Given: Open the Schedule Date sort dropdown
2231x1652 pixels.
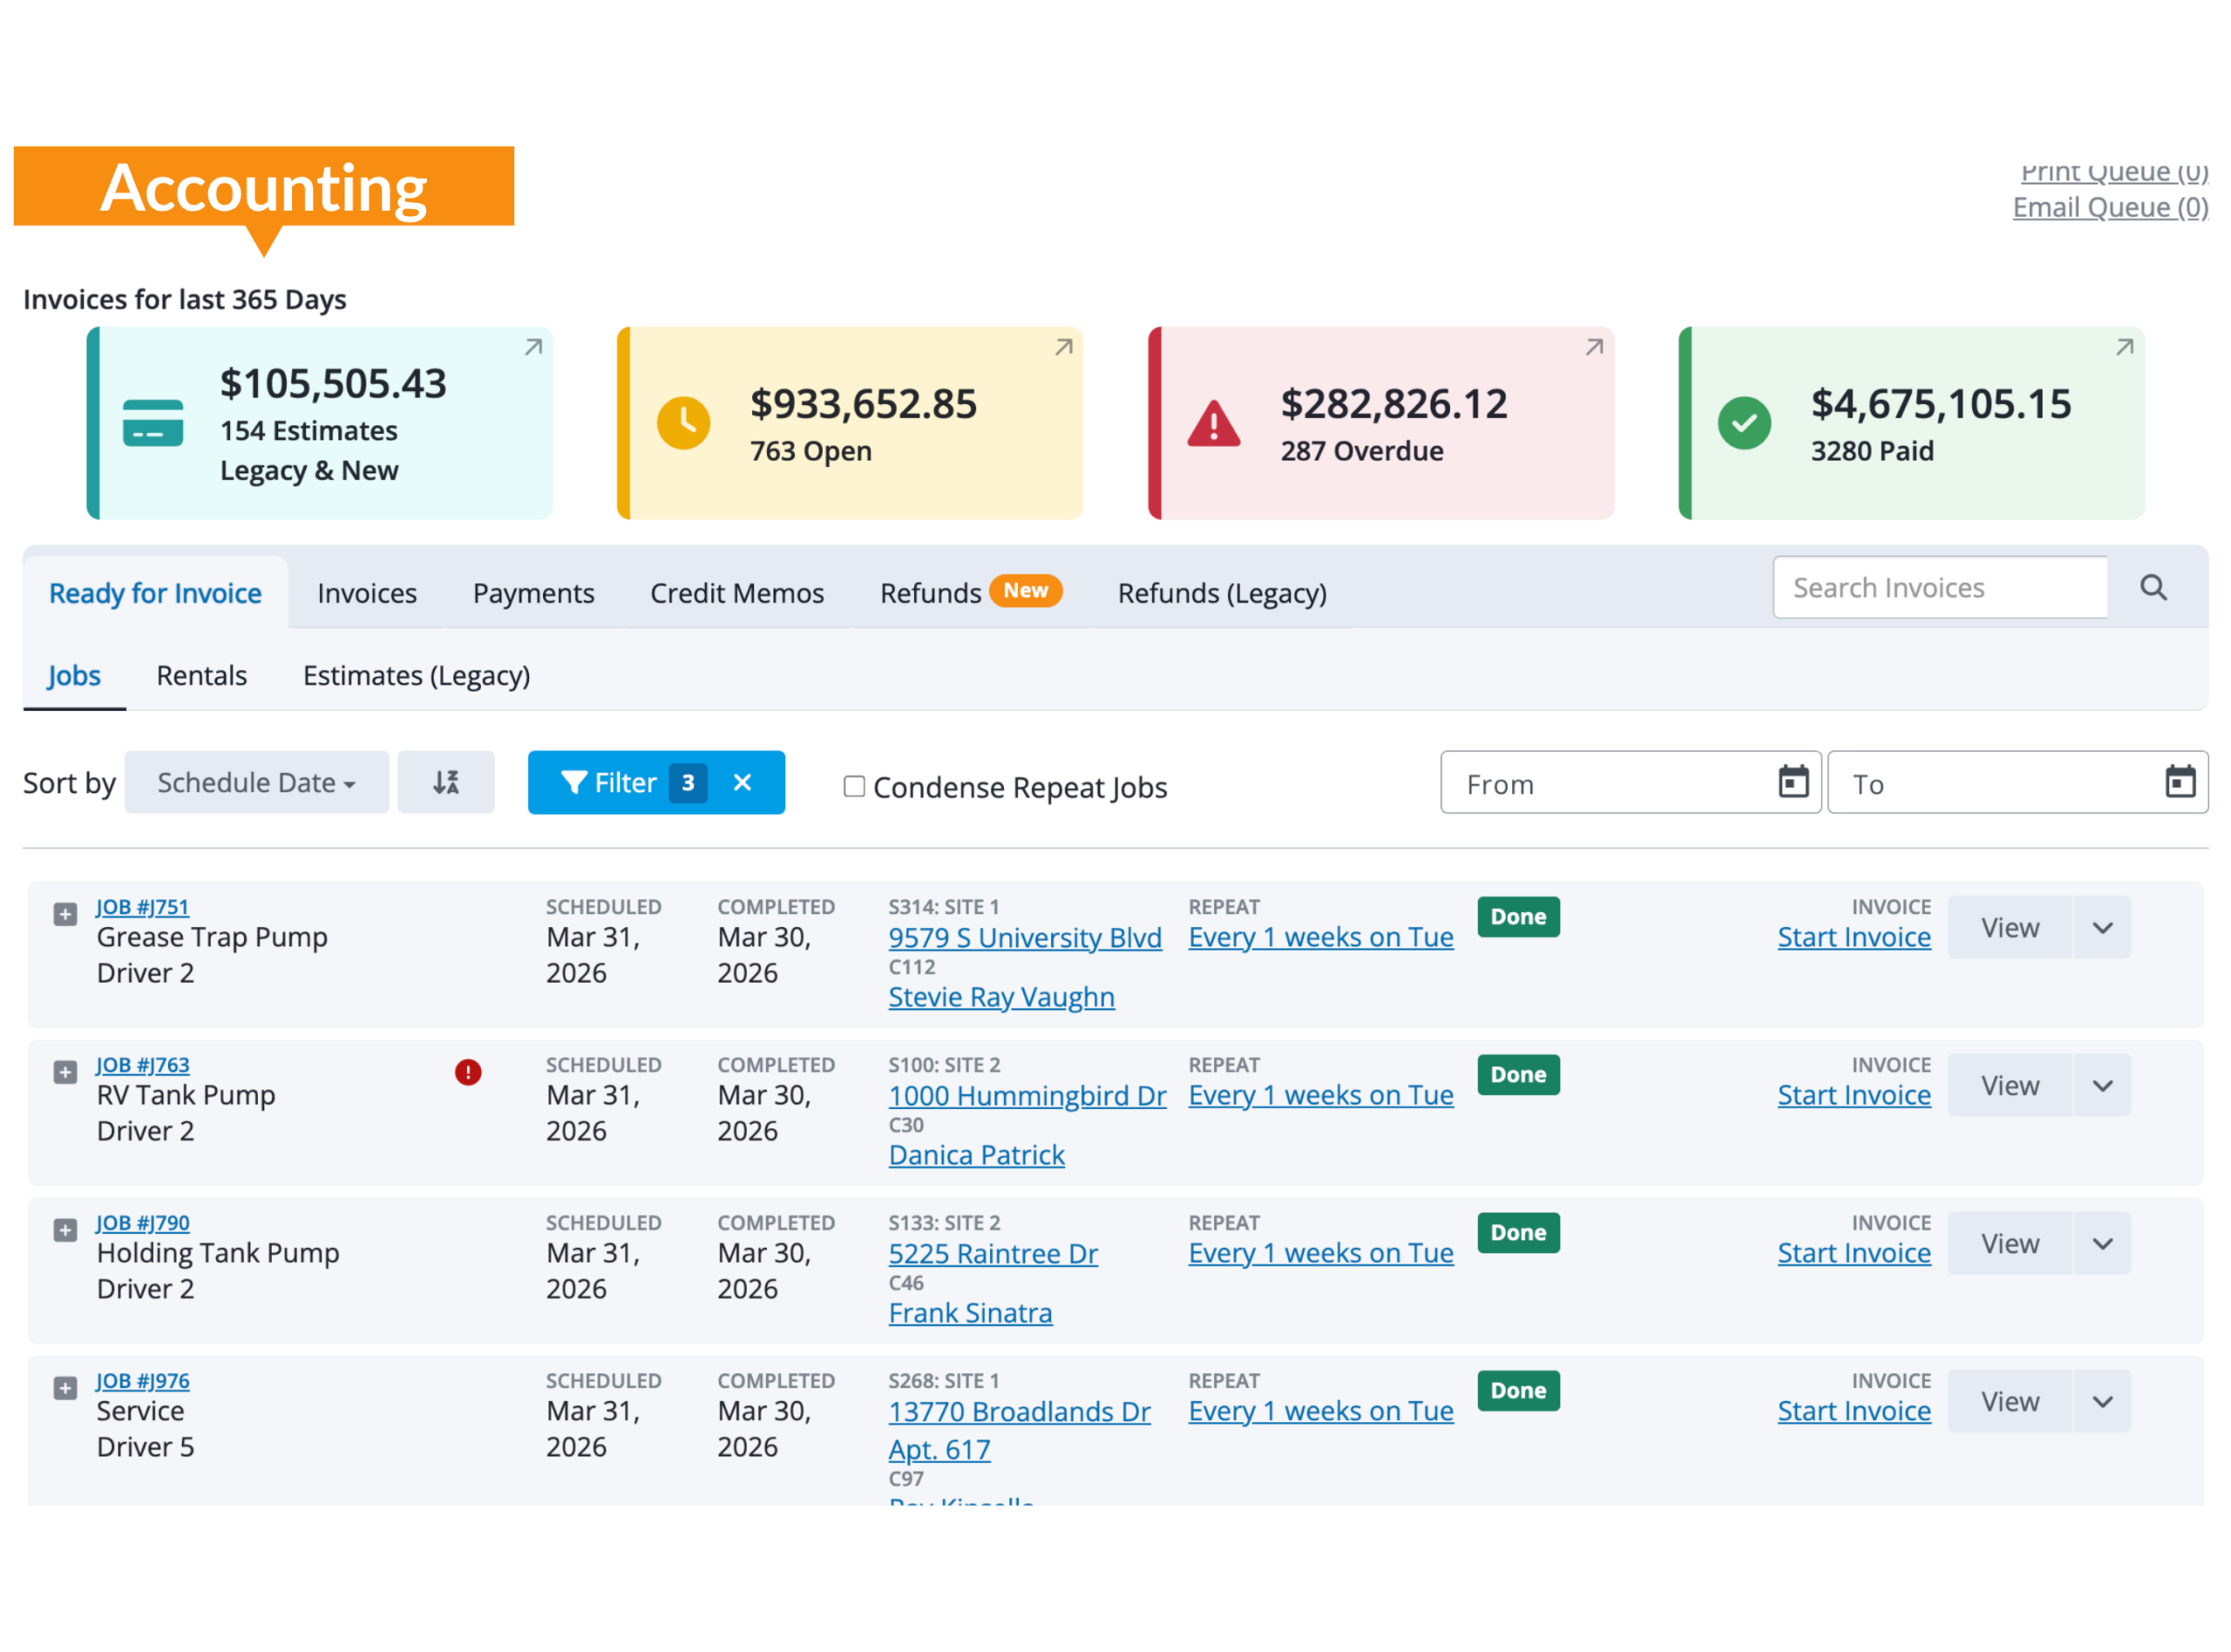Looking at the screenshot, I should coord(256,782).
